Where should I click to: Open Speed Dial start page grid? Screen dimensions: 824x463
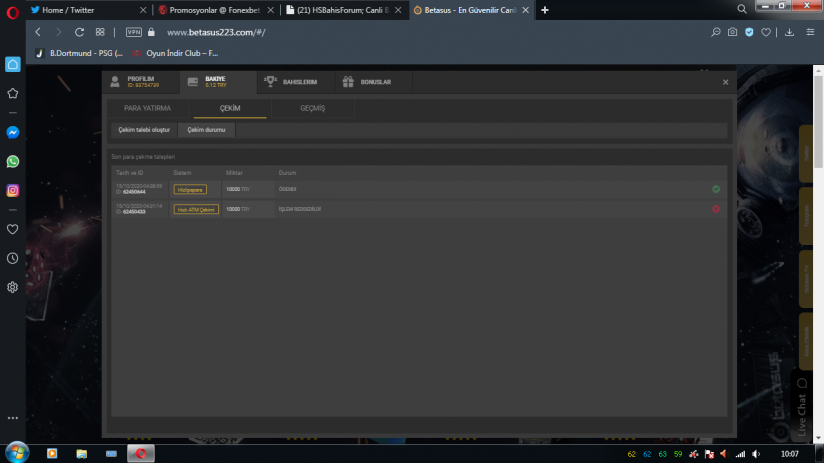pos(100,32)
